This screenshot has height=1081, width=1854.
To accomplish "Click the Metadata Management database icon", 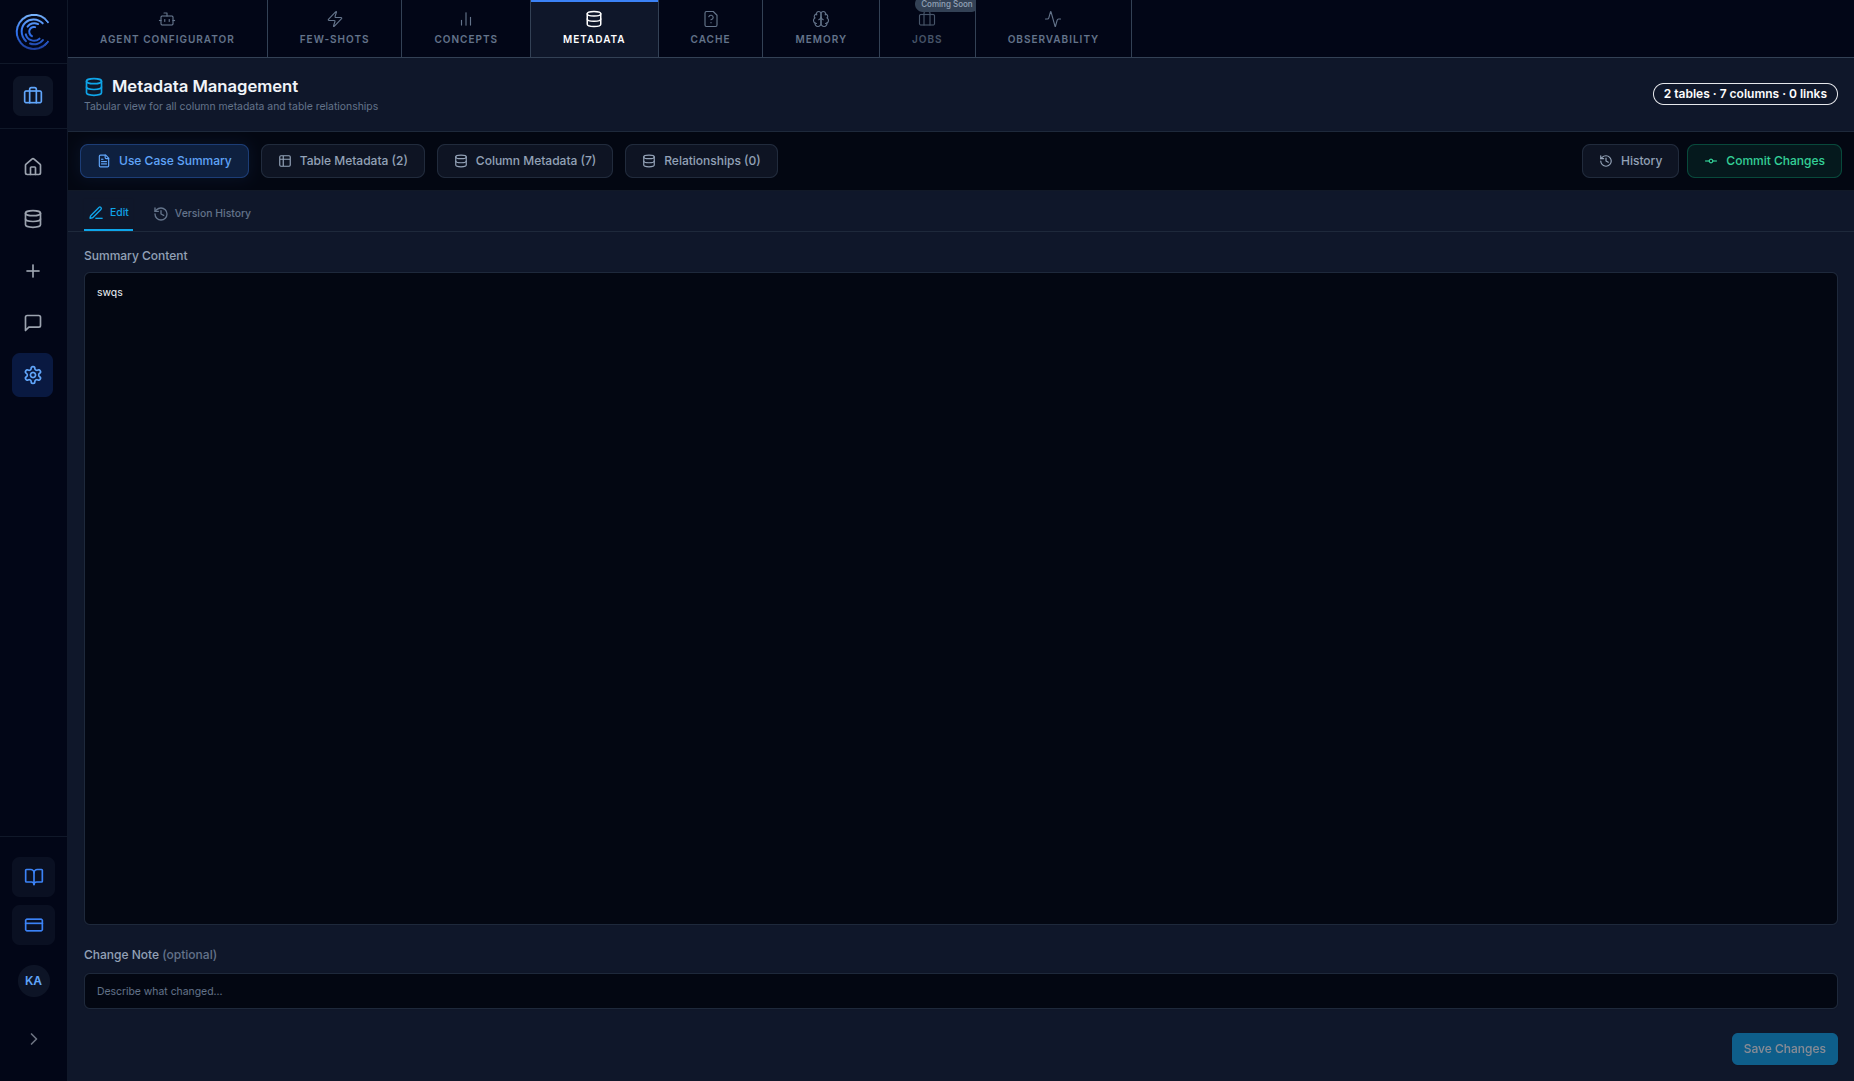I will [94, 87].
